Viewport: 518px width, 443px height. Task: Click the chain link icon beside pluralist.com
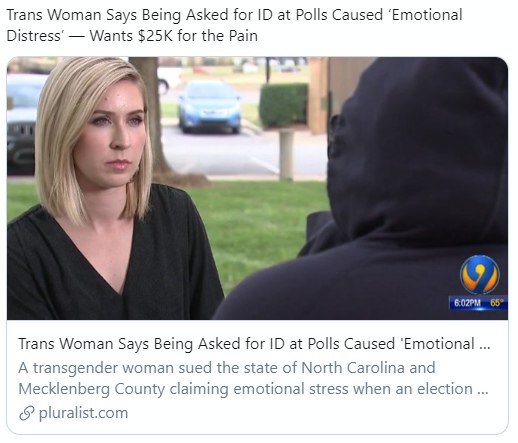tap(27, 413)
